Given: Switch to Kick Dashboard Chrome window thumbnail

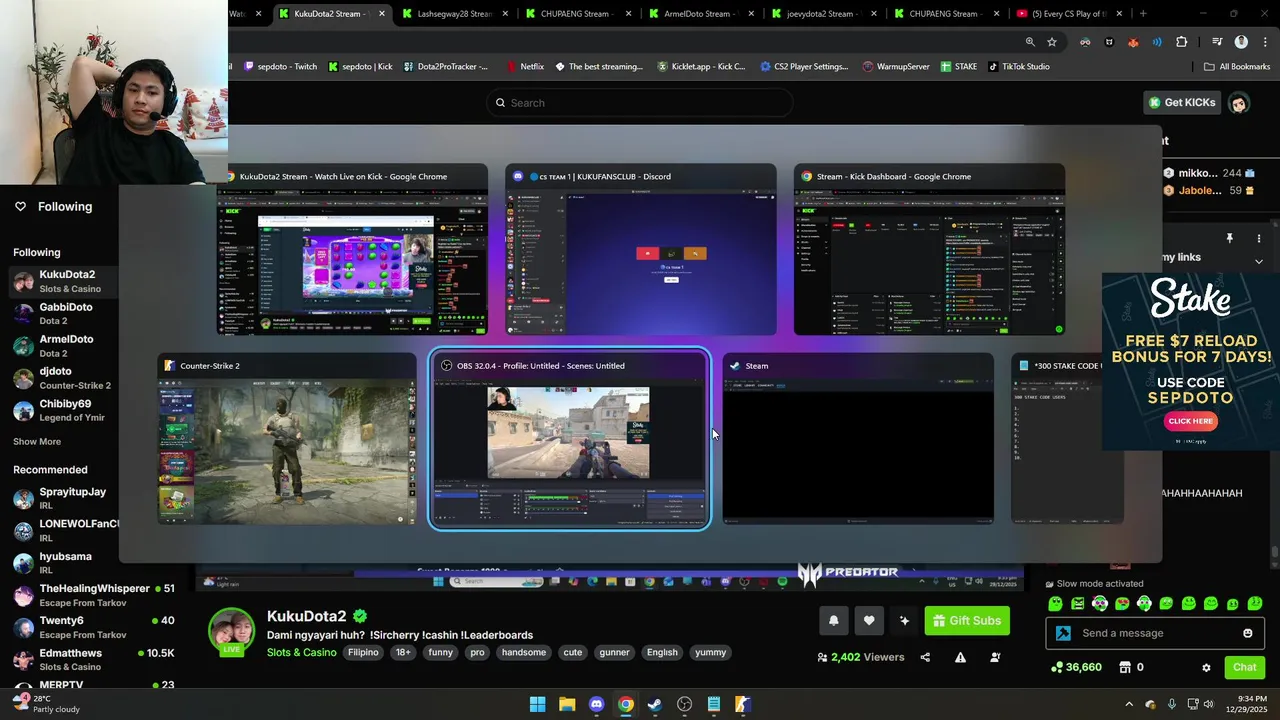Looking at the screenshot, I should [x=929, y=250].
